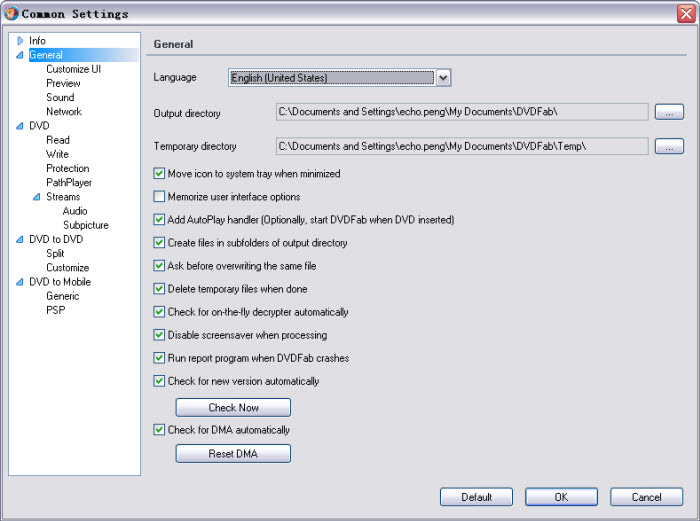
Task: Open the Subpicture streams page
Action: tap(86, 225)
